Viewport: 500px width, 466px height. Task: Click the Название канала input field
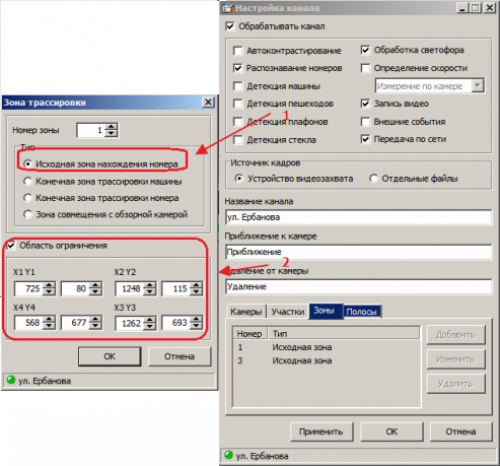coord(358,217)
